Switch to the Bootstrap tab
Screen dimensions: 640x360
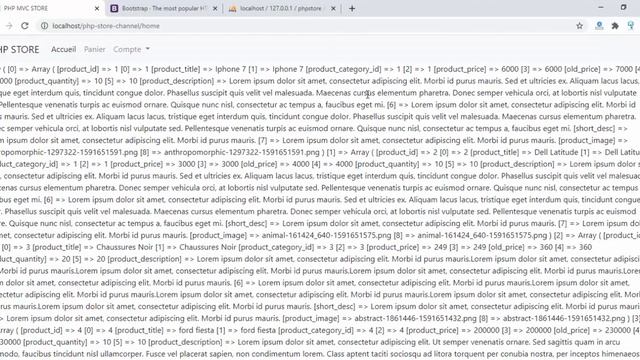point(165,8)
